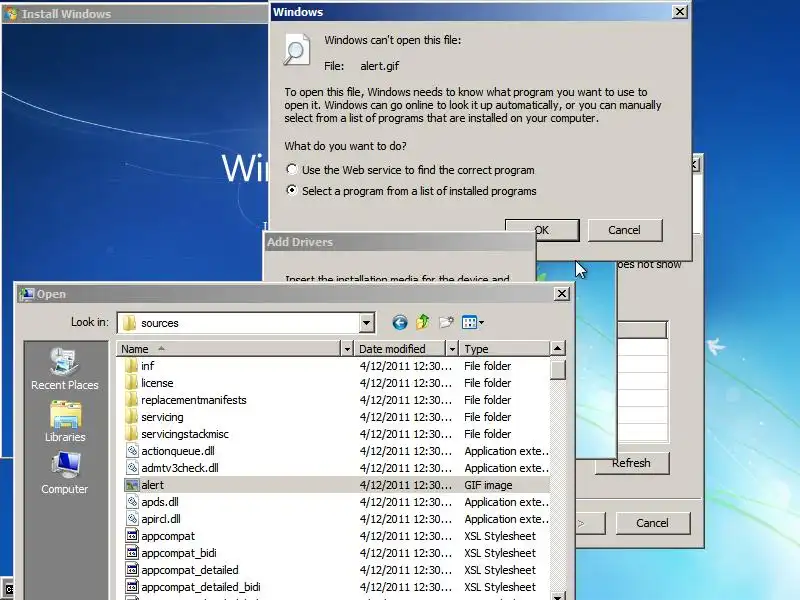Select the servicing folder icon
Image resolution: width=800 pixels, height=600 pixels.
coord(132,416)
